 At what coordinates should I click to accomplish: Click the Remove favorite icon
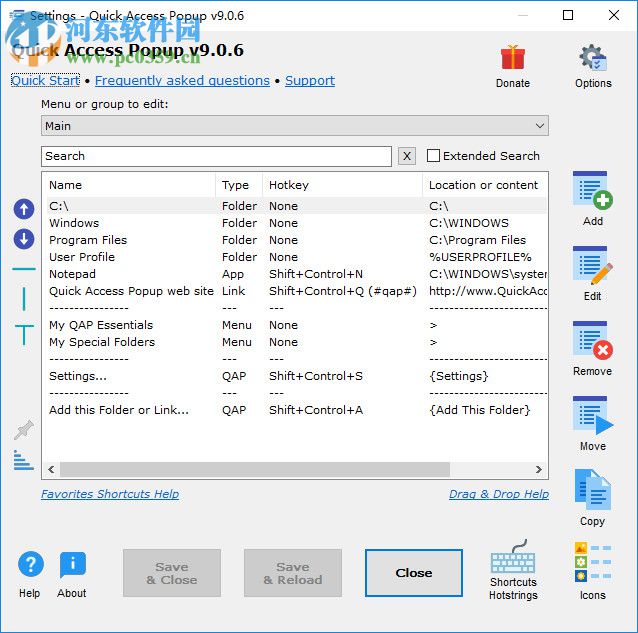[592, 341]
